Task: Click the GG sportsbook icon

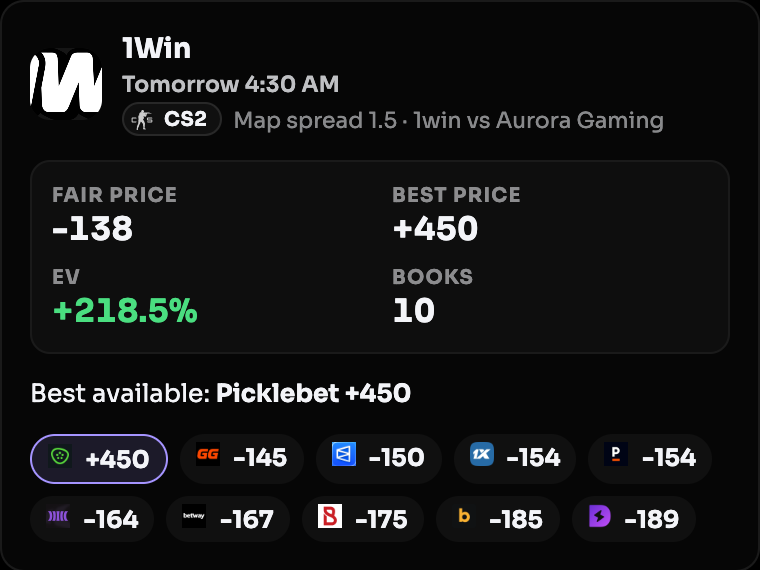Action: pyautogui.click(x=208, y=454)
